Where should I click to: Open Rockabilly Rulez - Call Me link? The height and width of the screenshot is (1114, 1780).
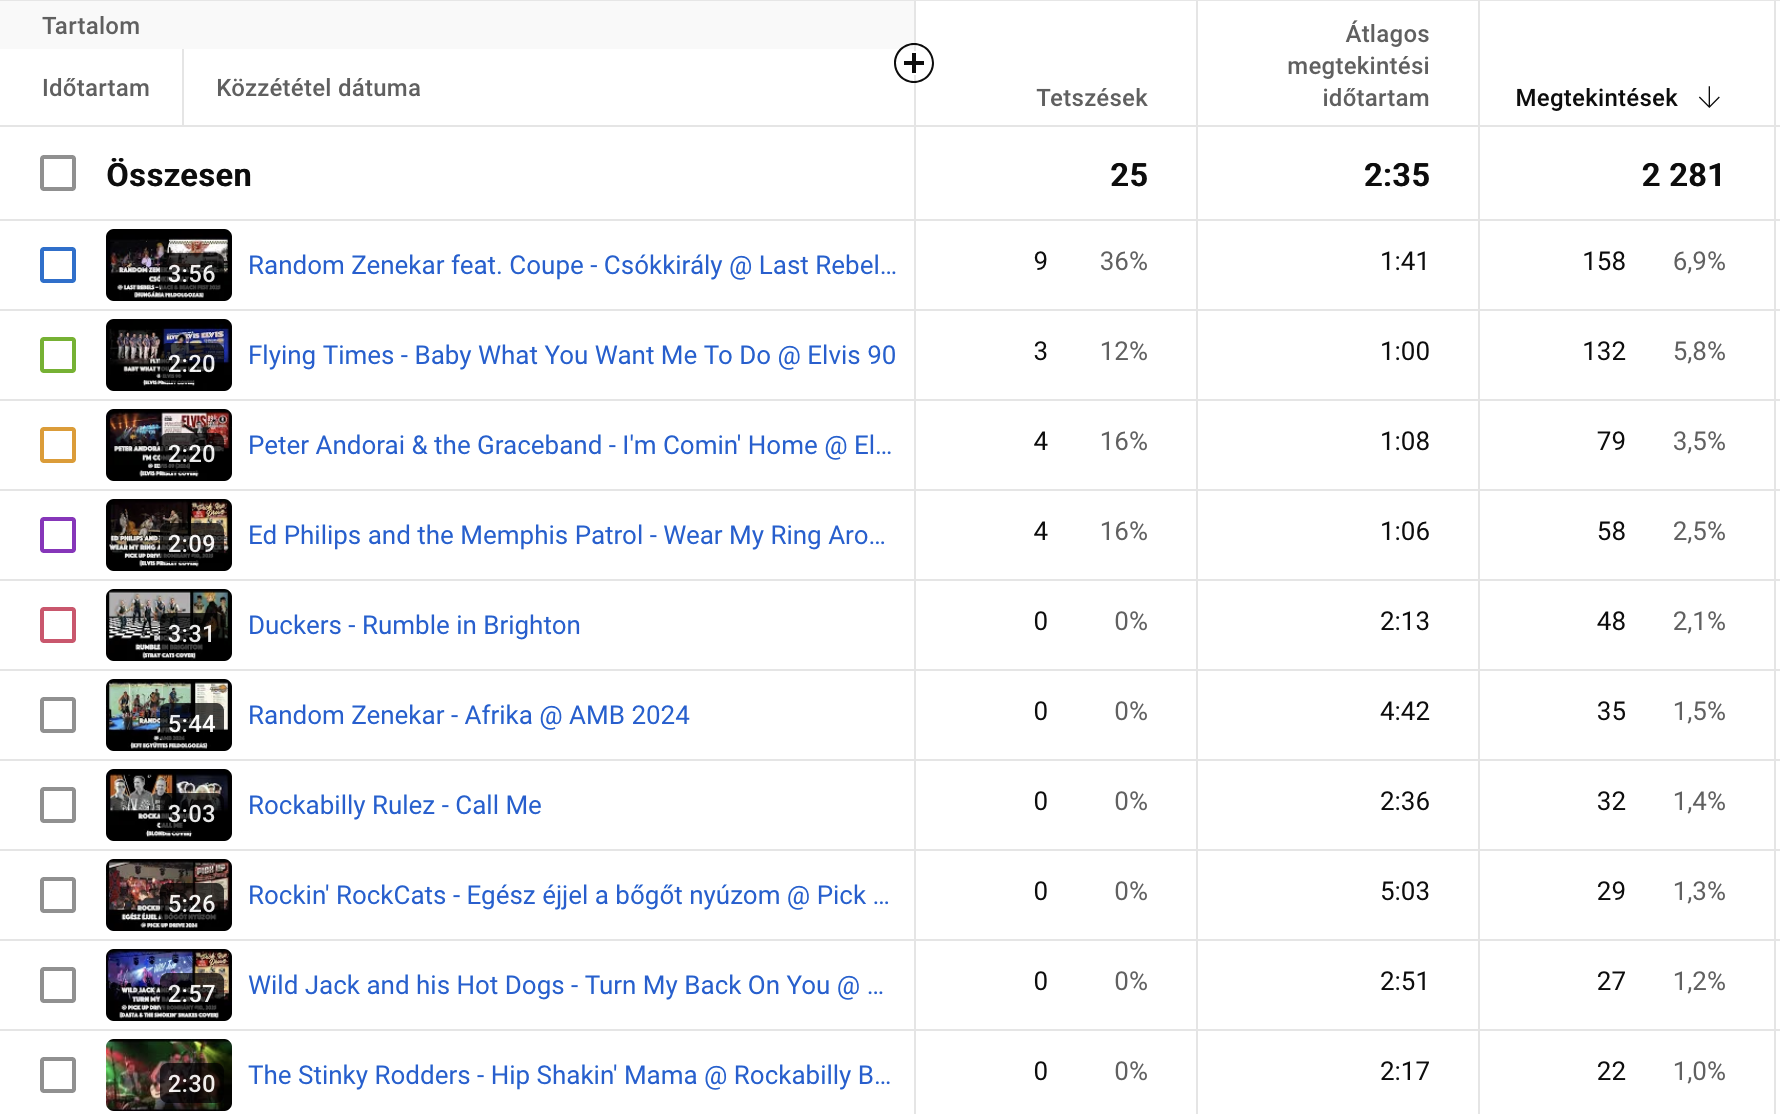click(x=394, y=805)
